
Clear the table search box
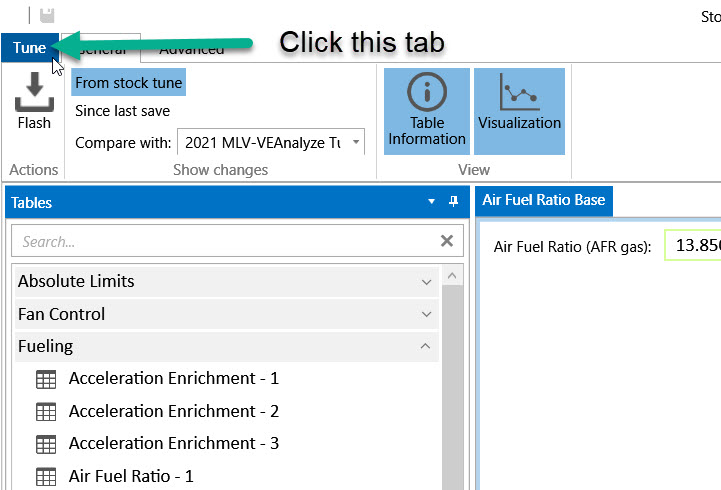coord(447,241)
